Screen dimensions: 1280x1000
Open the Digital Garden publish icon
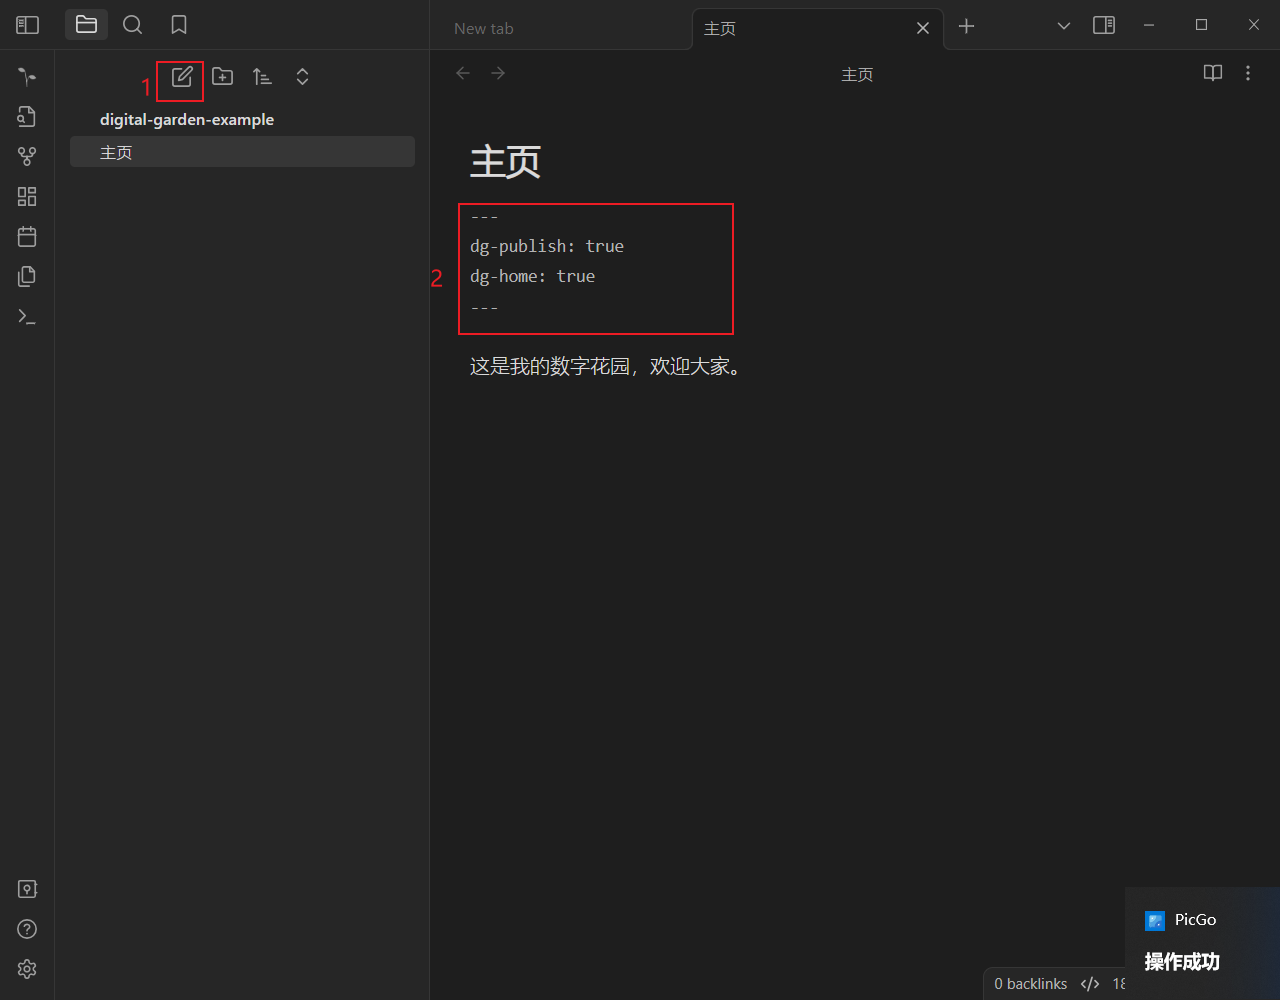27,76
